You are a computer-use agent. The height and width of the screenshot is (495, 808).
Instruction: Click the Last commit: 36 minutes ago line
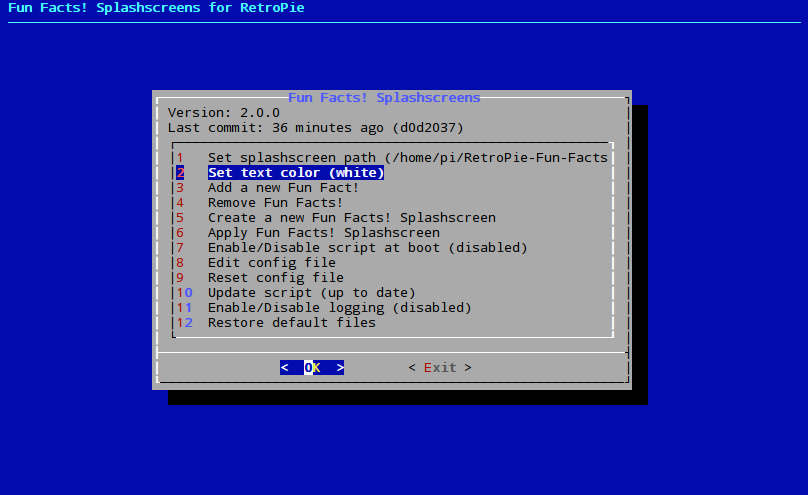click(x=315, y=127)
